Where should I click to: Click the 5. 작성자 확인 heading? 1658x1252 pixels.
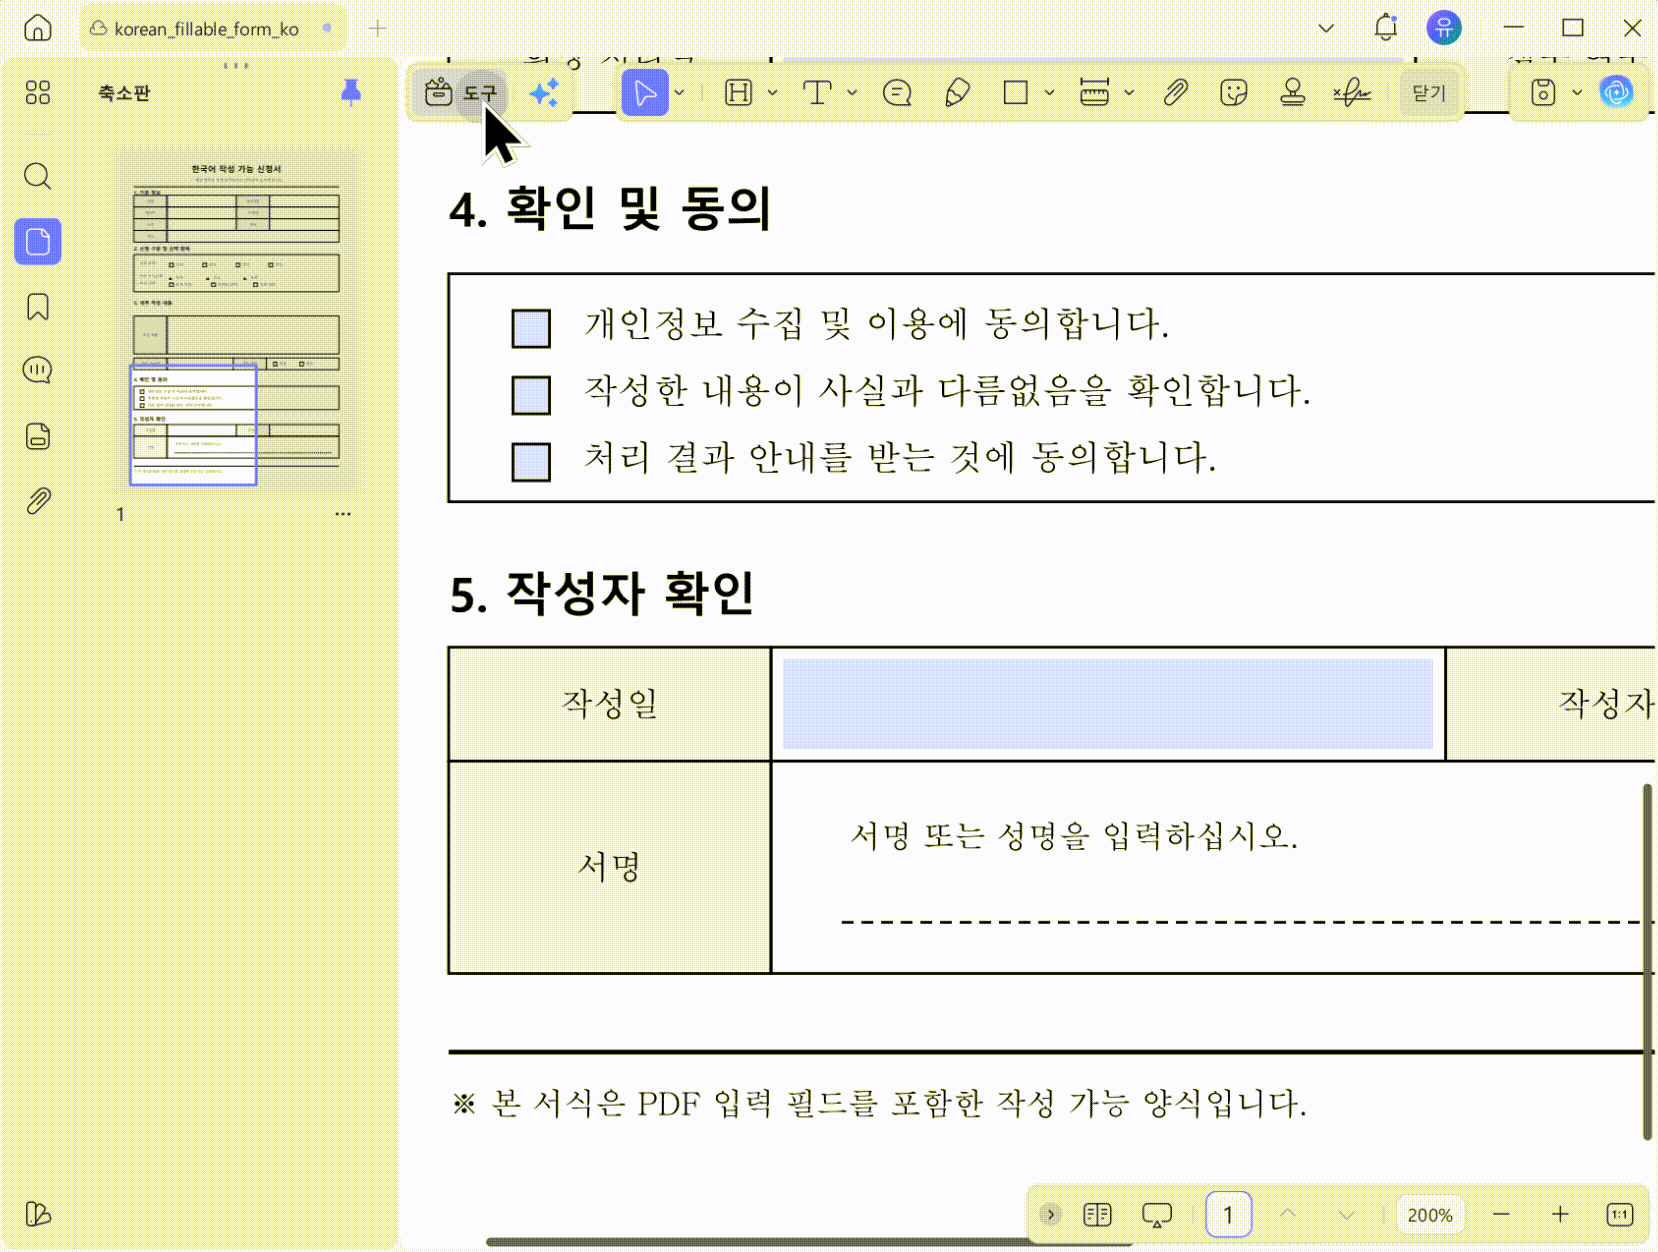click(602, 594)
